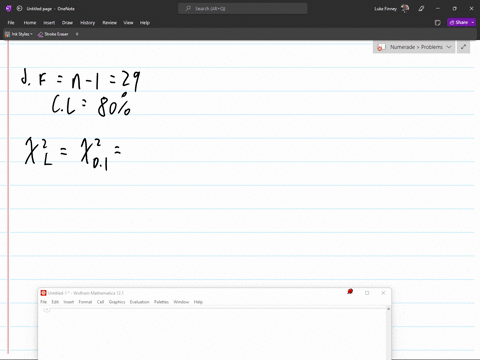480x360 pixels.
Task: Switch to the Draw ribbon tab
Action: (67, 23)
